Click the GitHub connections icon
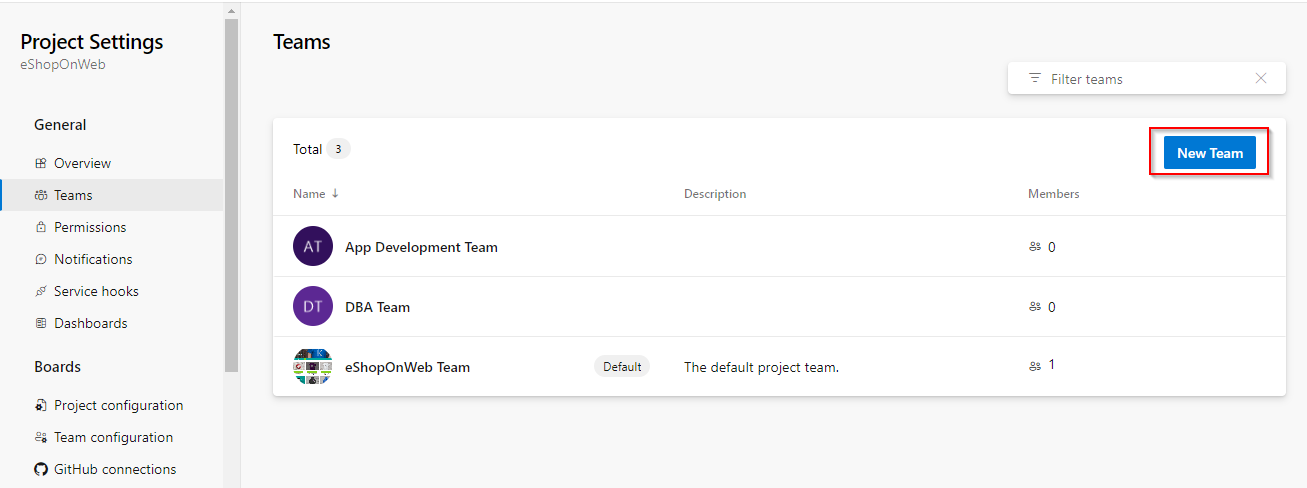Screen dimensions: 1307x488 41,469
